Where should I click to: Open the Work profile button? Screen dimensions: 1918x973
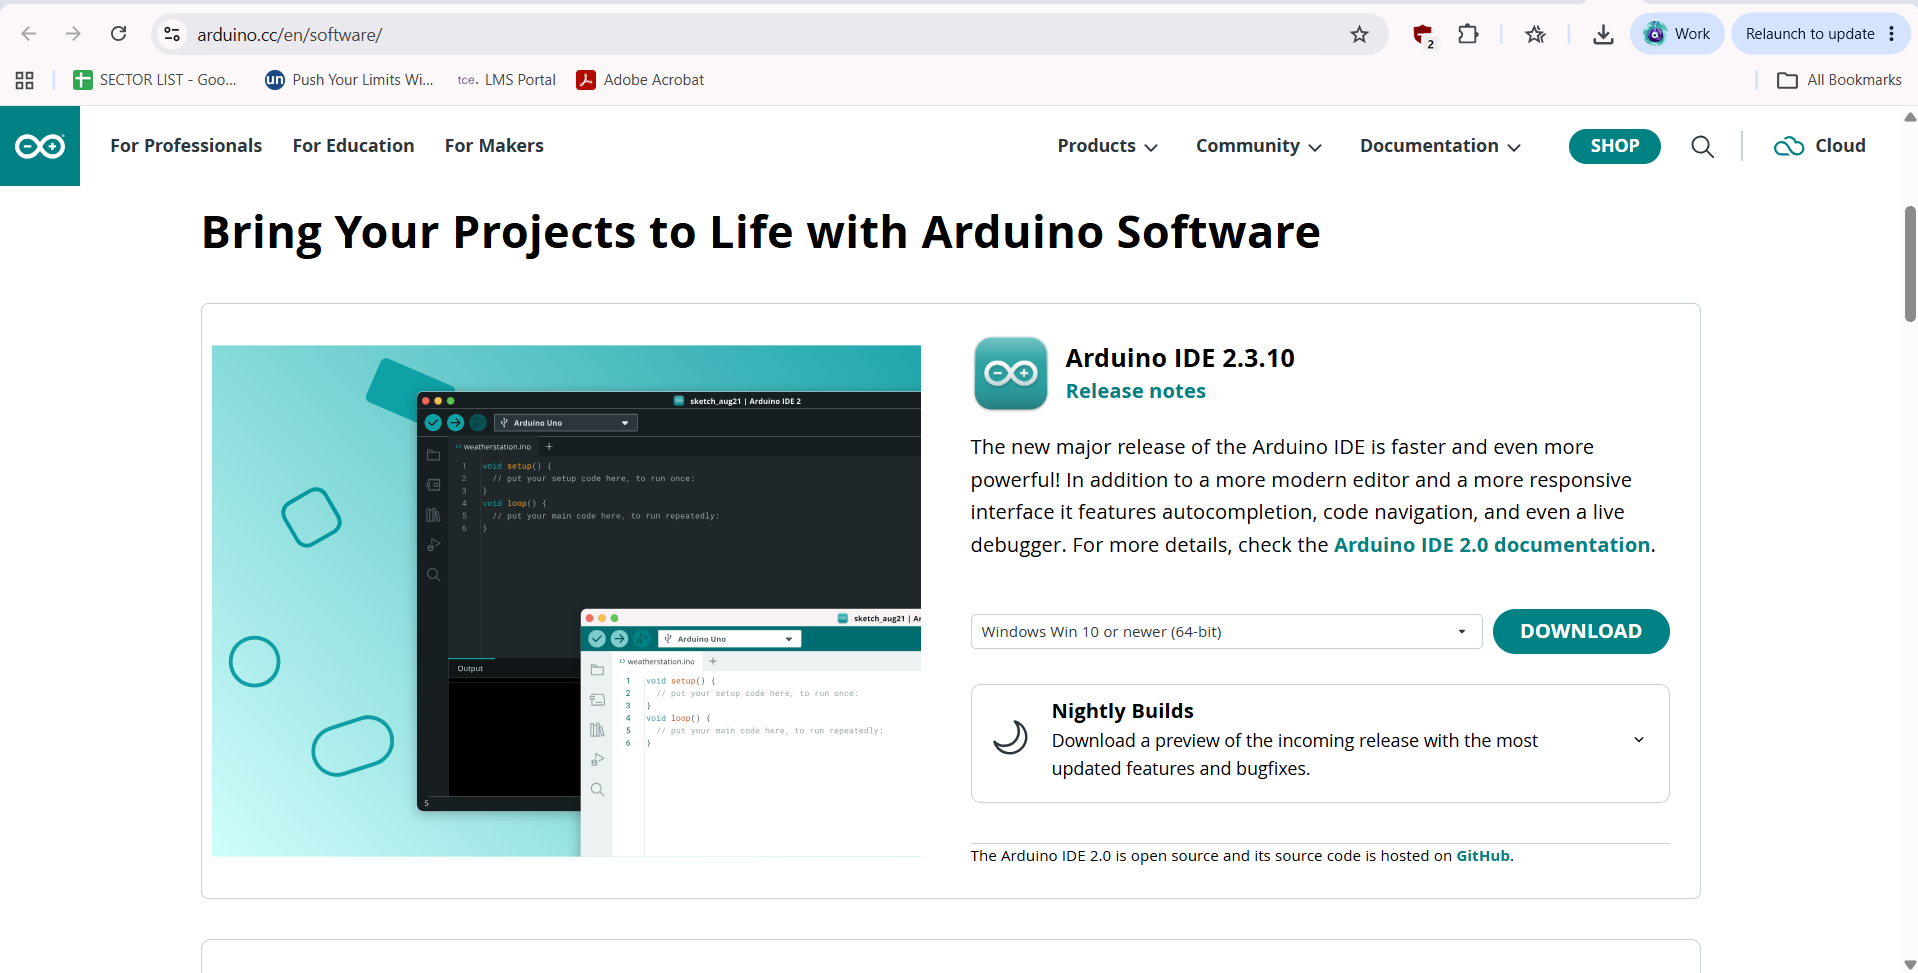pyautogui.click(x=1677, y=34)
